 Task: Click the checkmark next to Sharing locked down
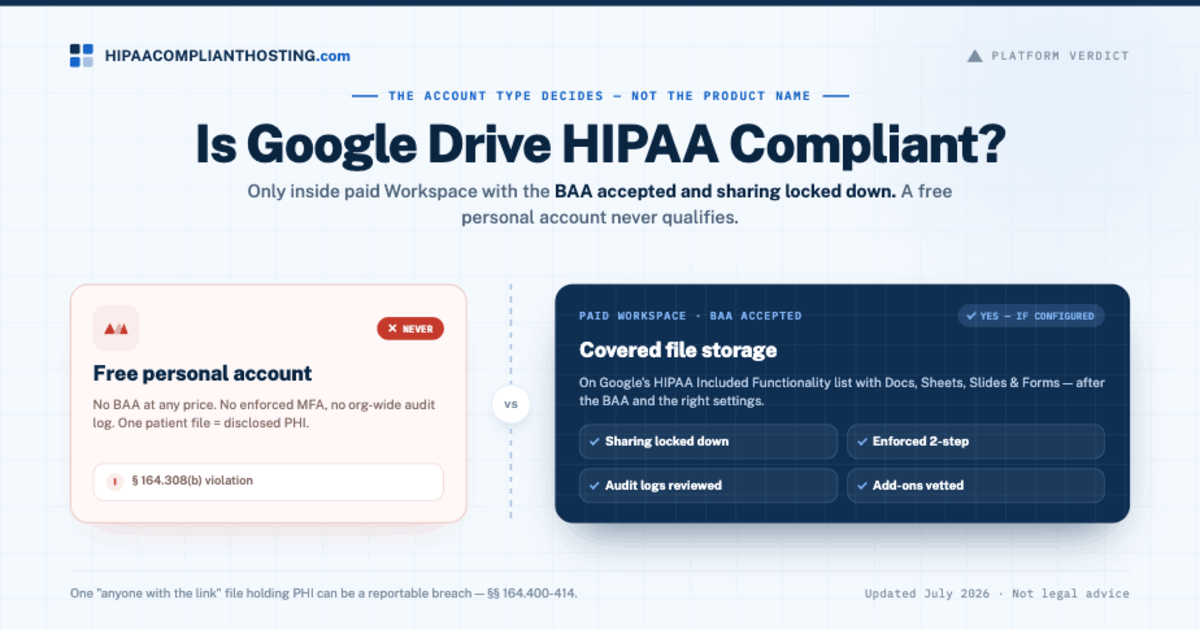[x=594, y=441]
